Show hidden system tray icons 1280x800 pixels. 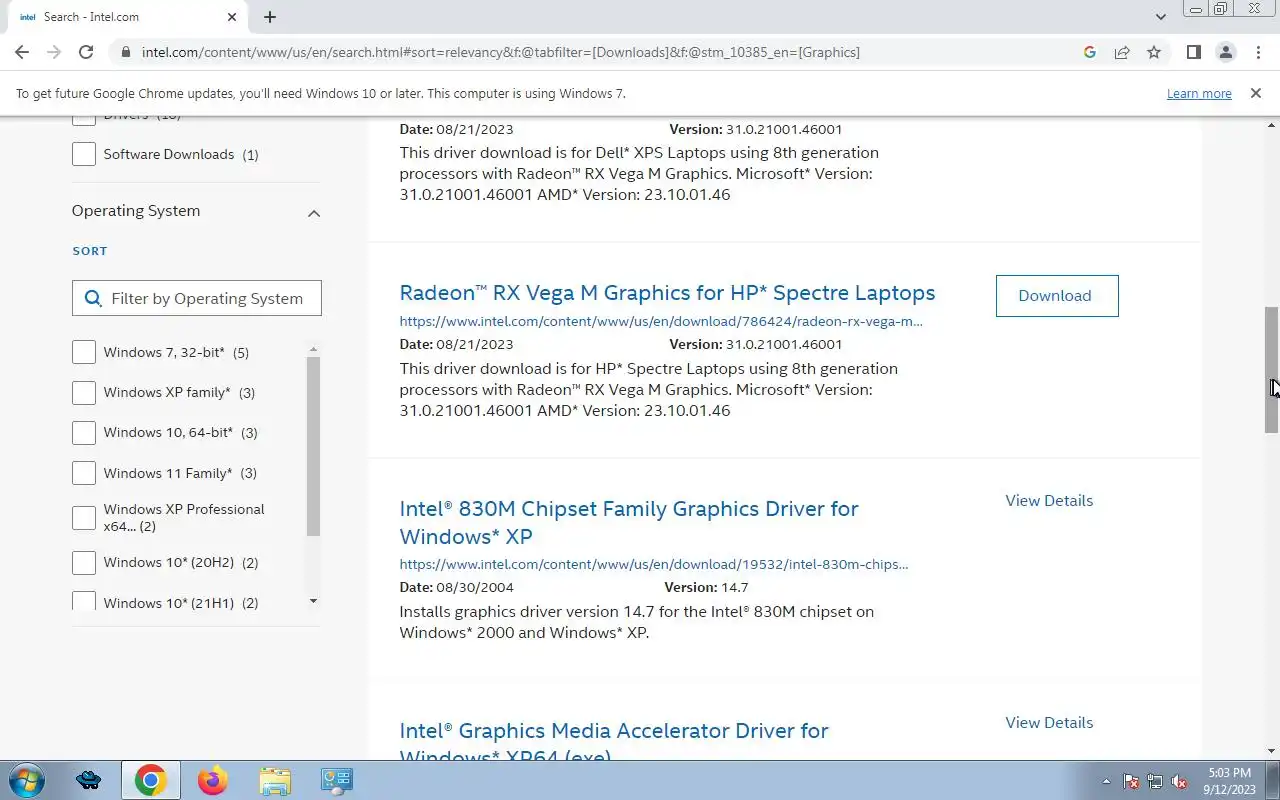pyautogui.click(x=1106, y=782)
